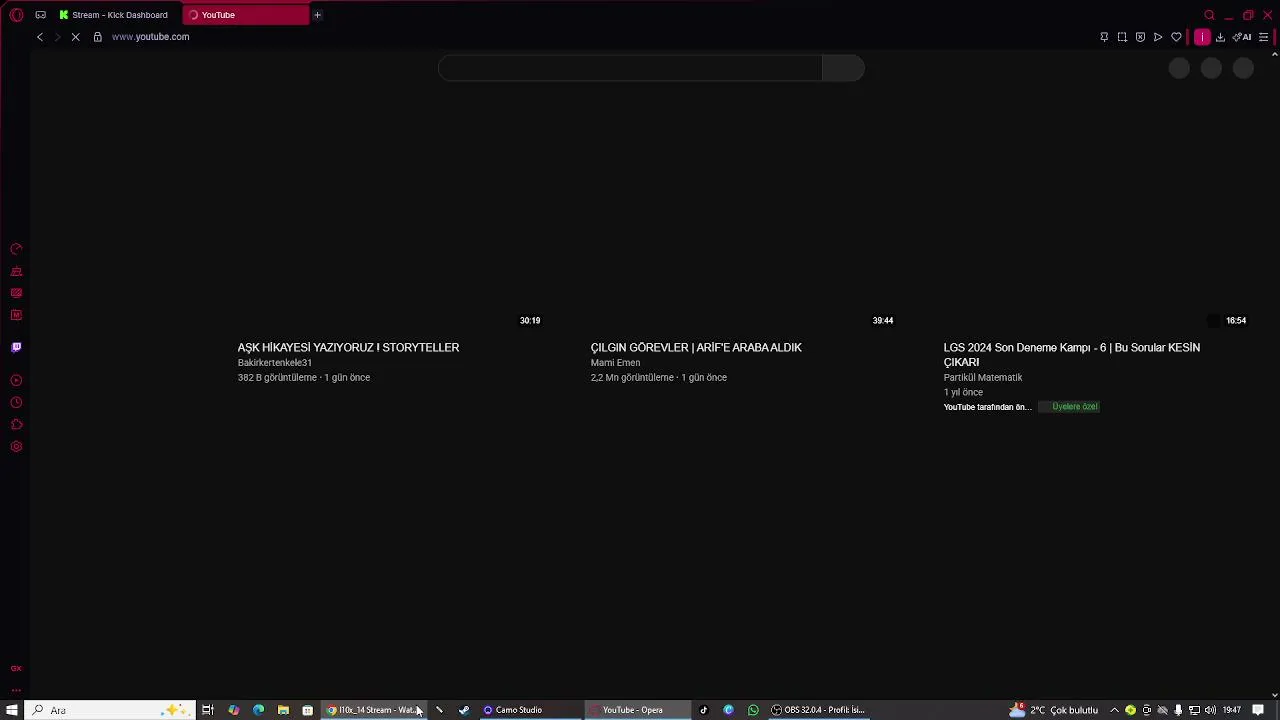Expand hidden system tray icons chevron
The width and height of the screenshot is (1280, 720).
(x=1114, y=710)
